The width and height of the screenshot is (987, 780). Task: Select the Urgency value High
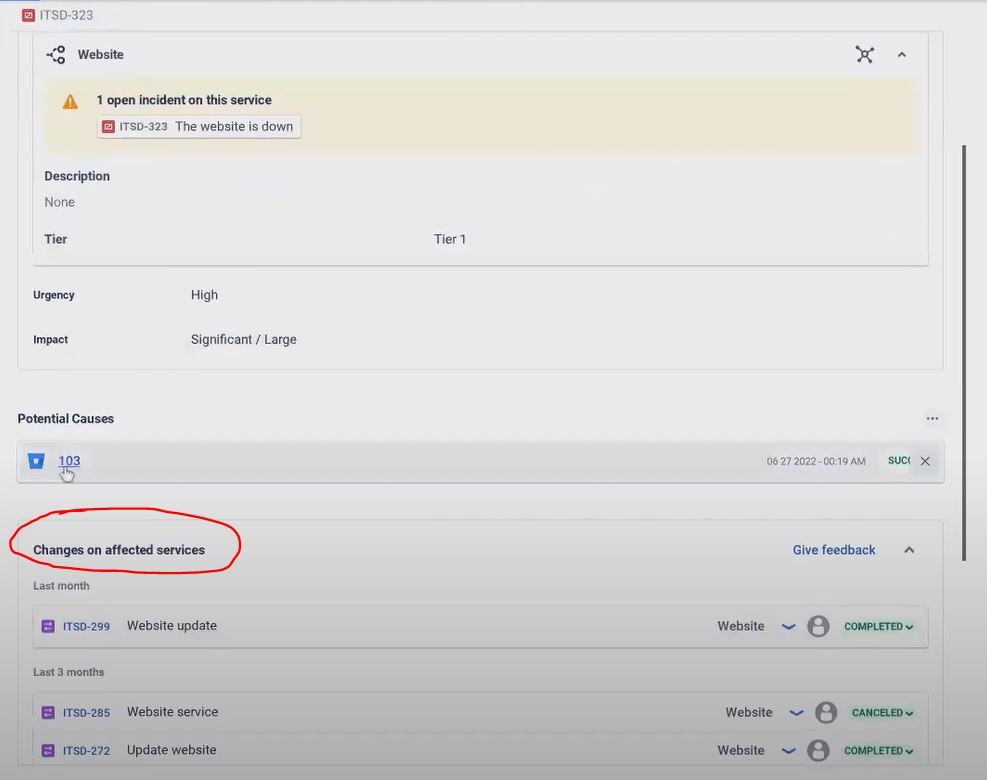pyautogui.click(x=204, y=295)
